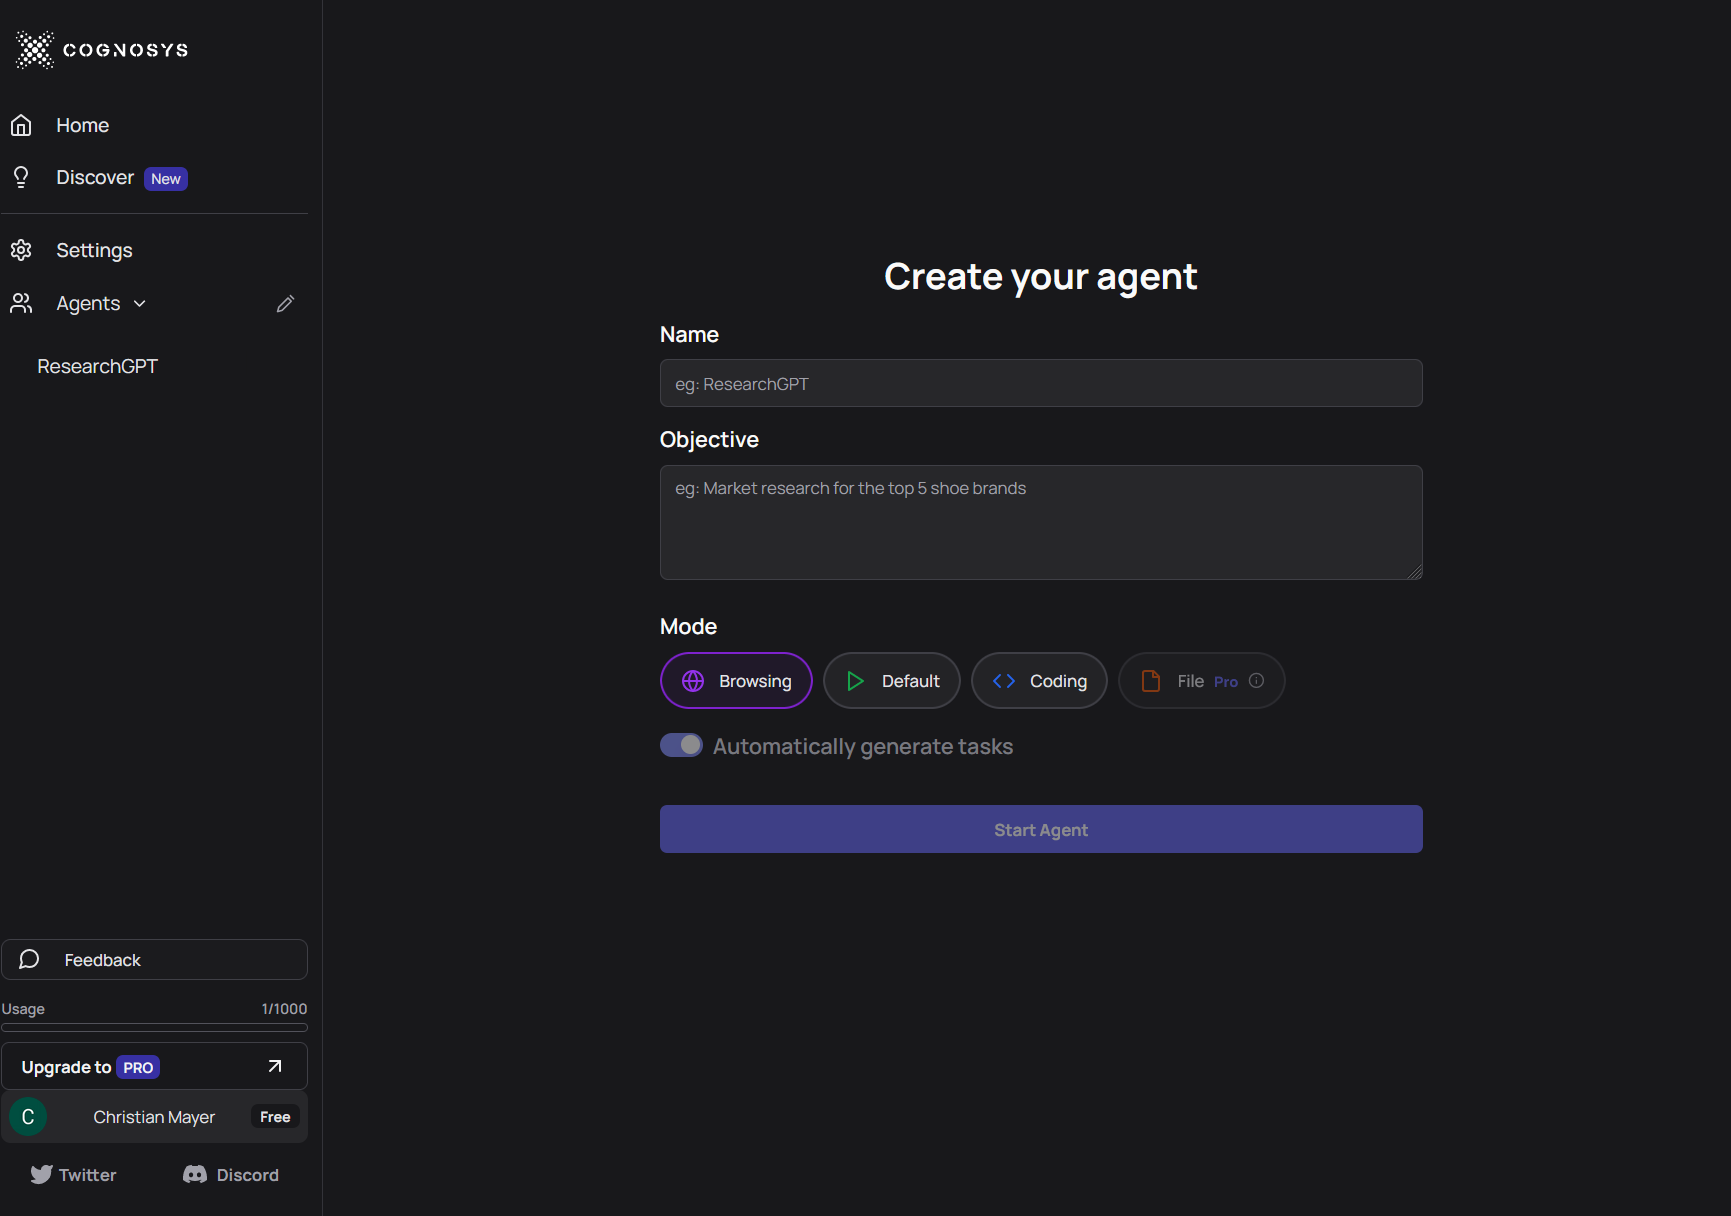Click the Settings gear icon
This screenshot has height=1216, width=1731.
click(21, 250)
